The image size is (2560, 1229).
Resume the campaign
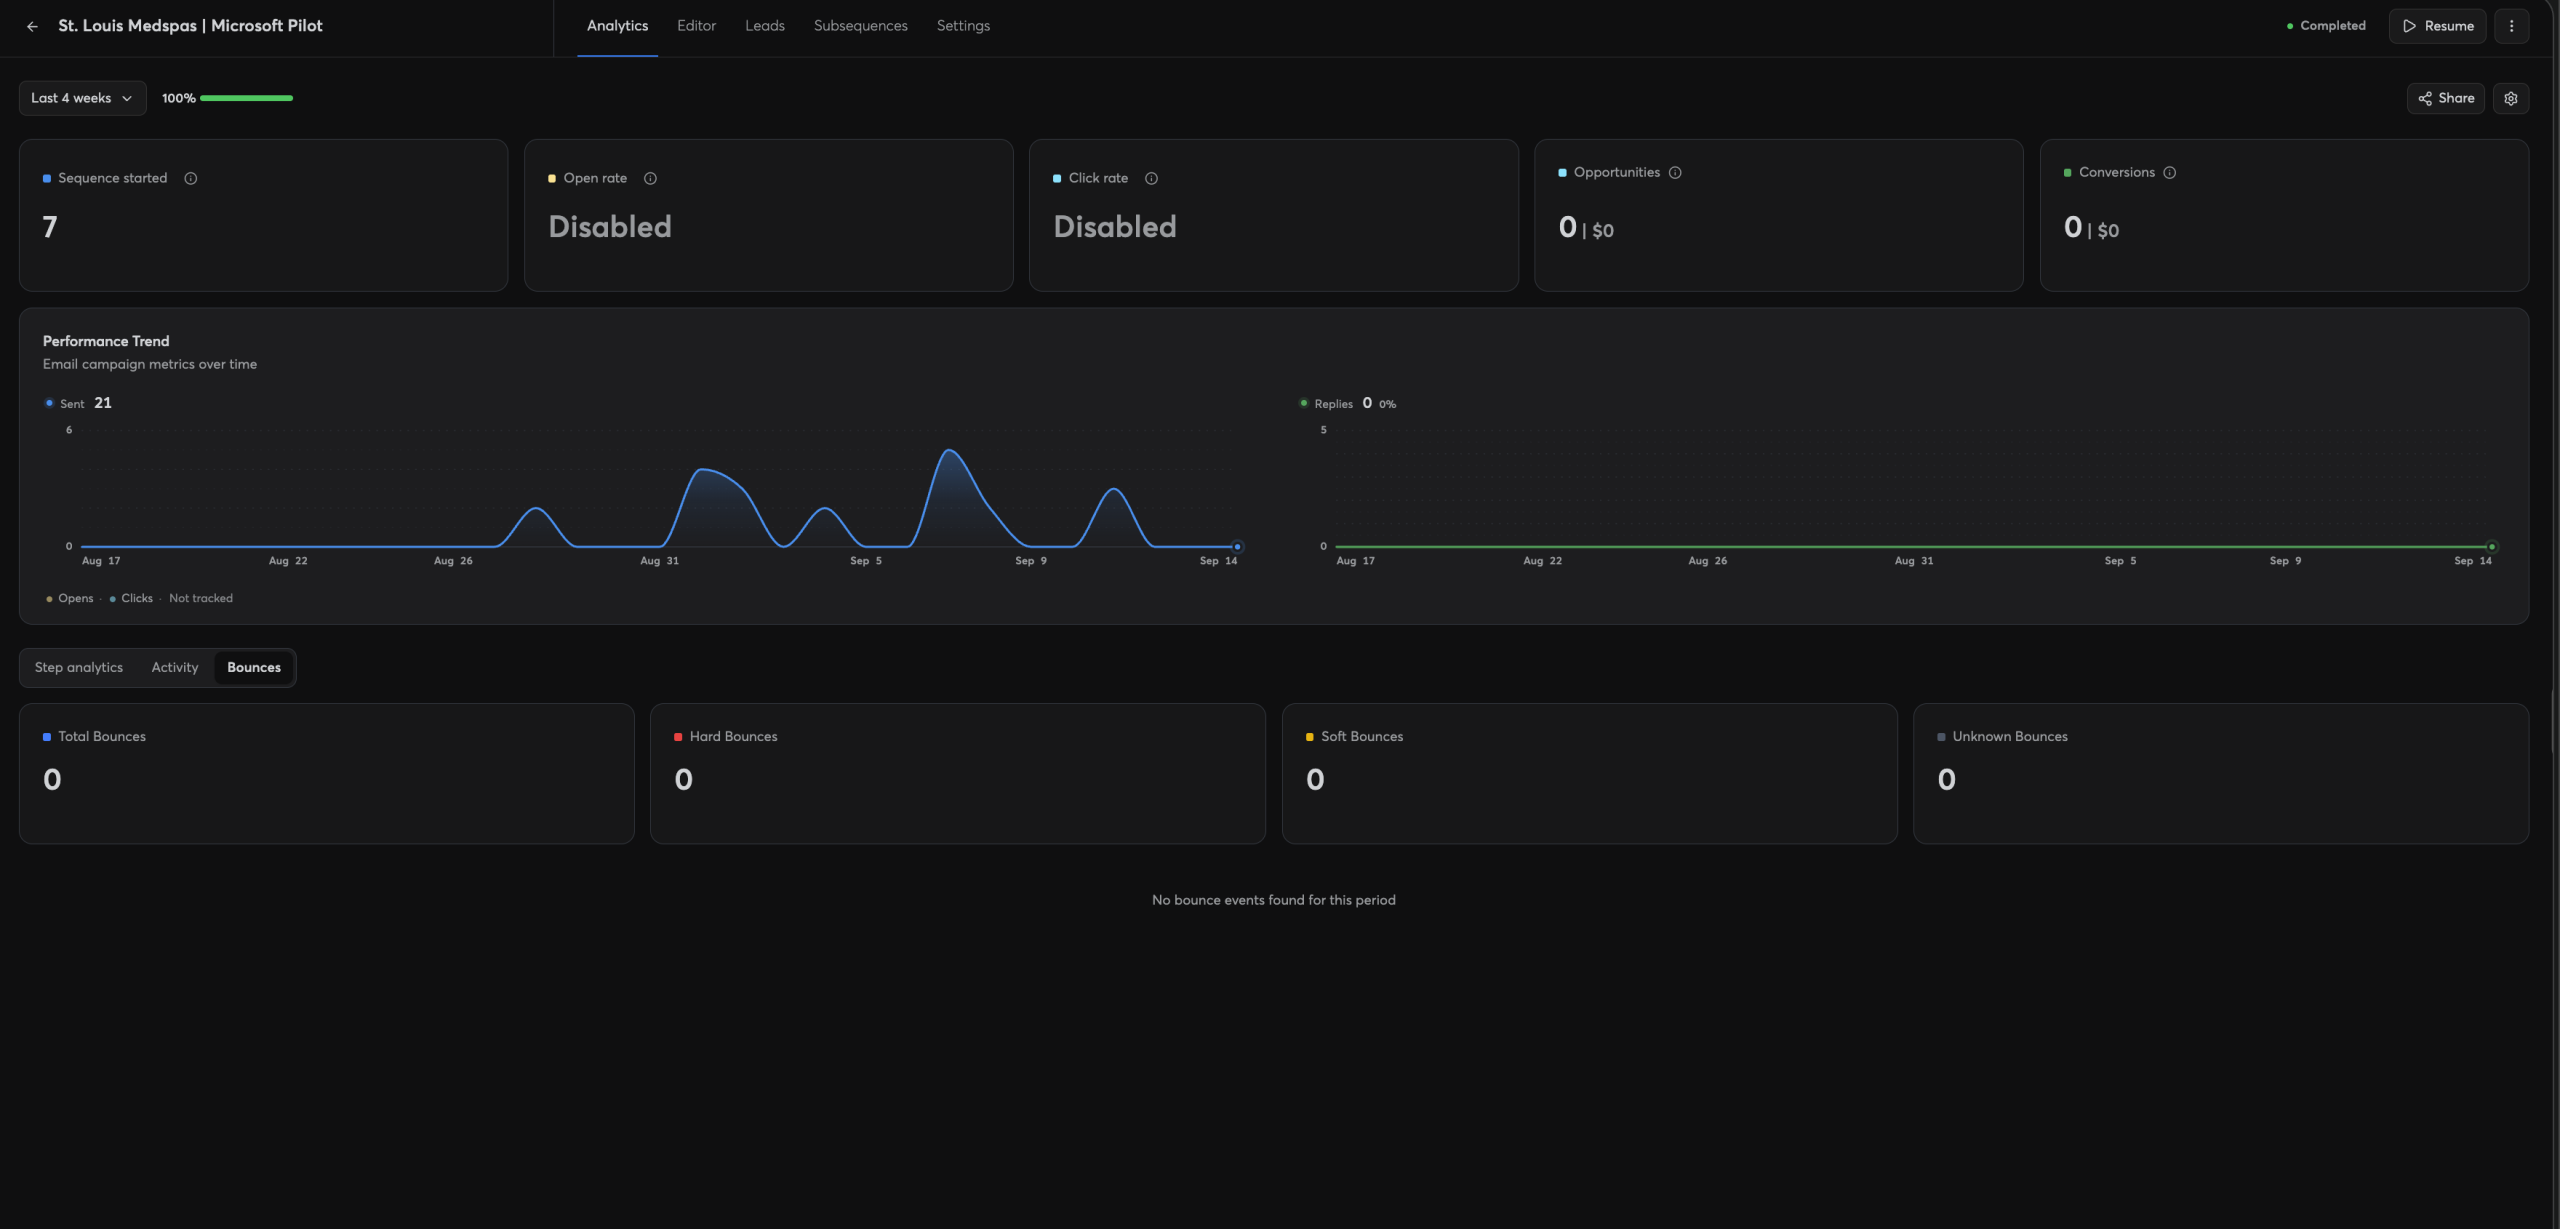click(2437, 26)
